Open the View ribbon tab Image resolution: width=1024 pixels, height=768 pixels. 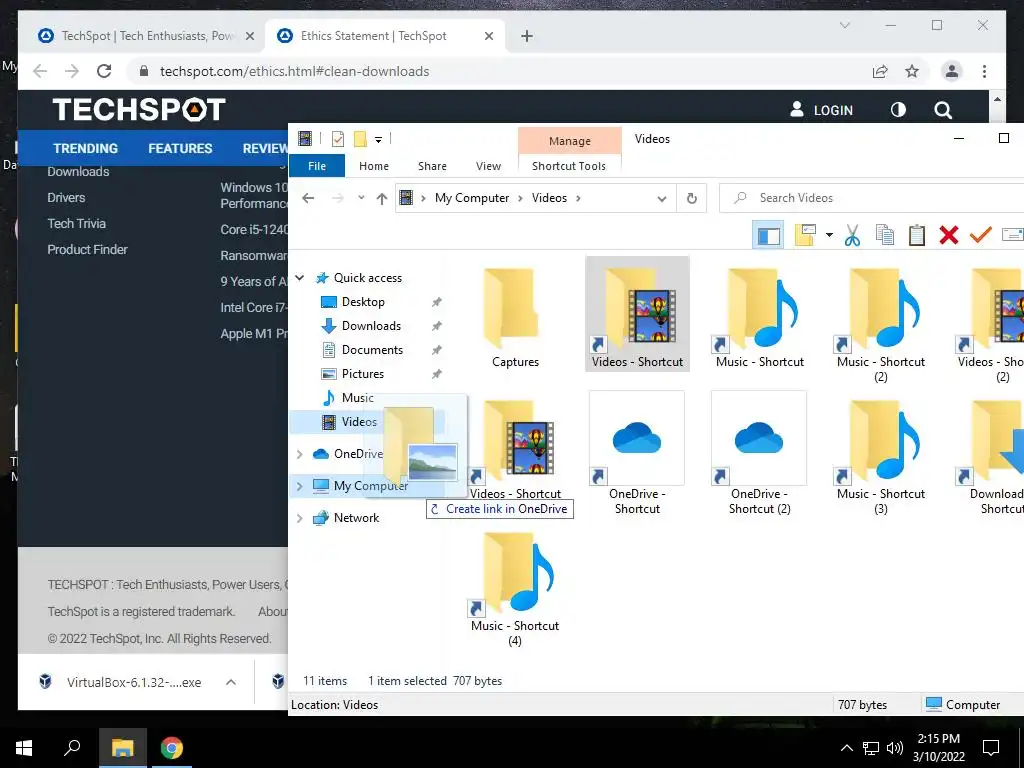(x=488, y=166)
